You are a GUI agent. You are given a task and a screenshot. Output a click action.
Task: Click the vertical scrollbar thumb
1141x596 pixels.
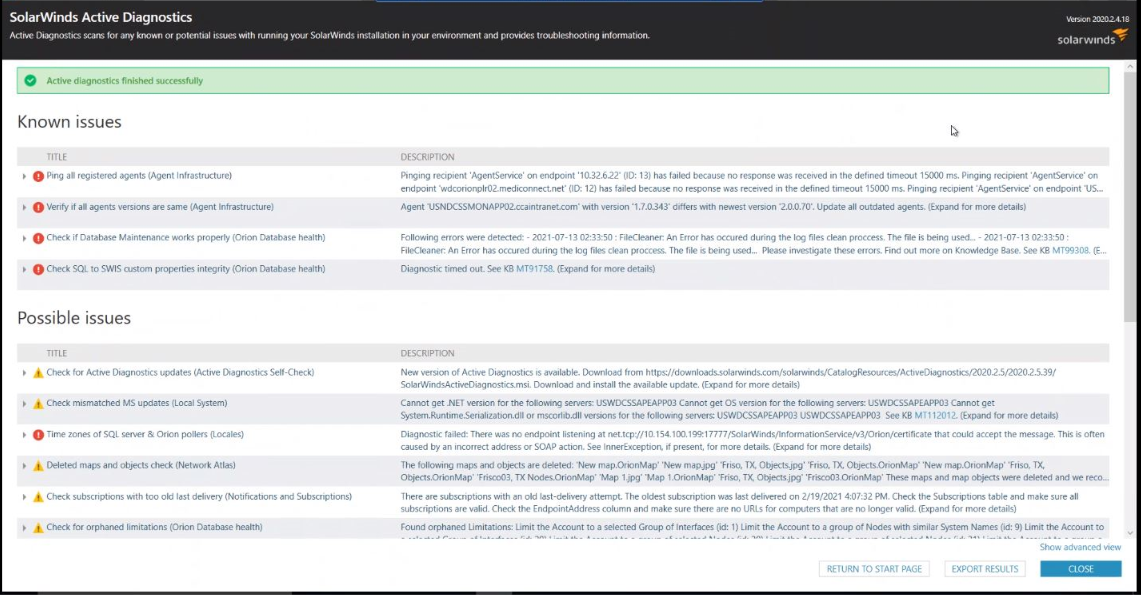[x=1130, y=196]
